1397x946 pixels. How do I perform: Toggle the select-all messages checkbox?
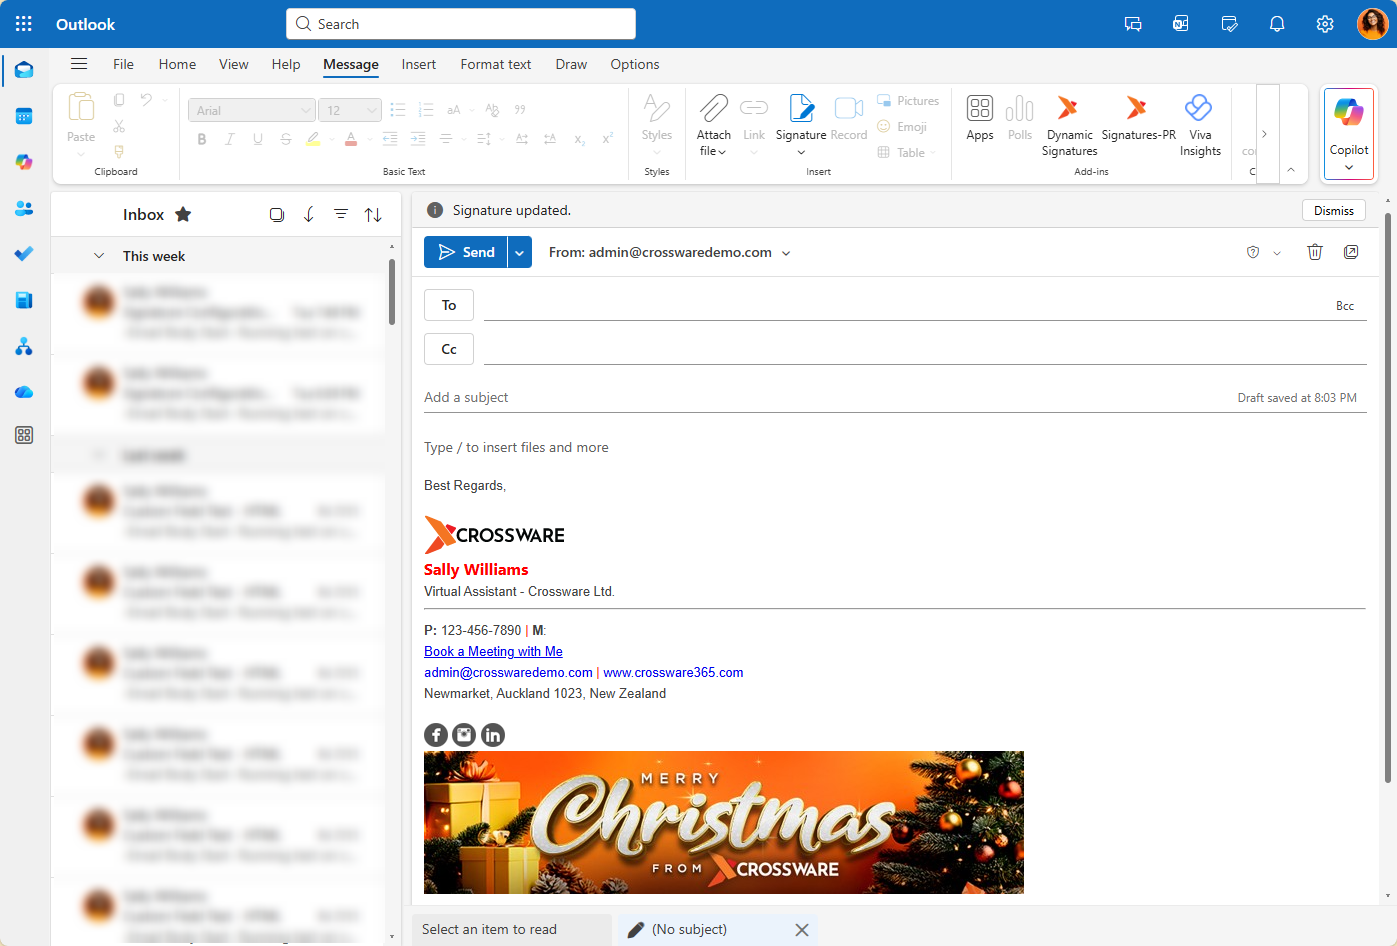coord(277,214)
